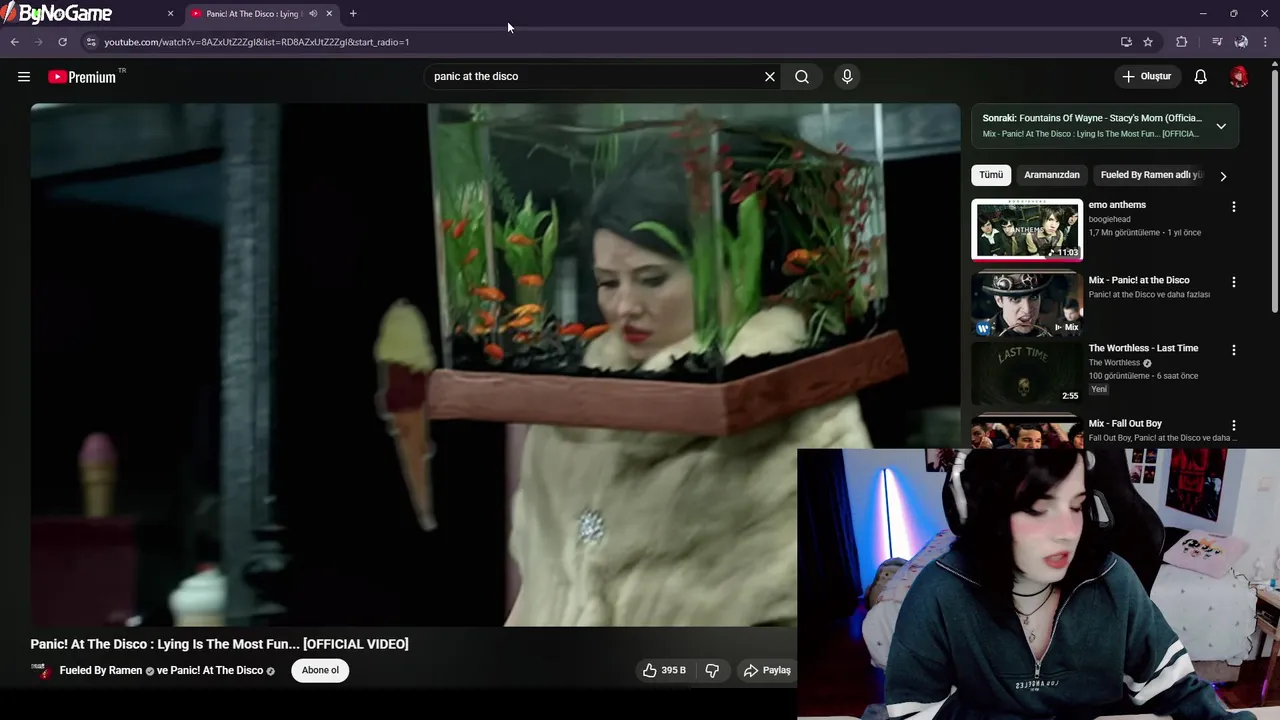The height and width of the screenshot is (720, 1280).
Task: Open Fueled By Ramen channel avatar
Action: tap(40, 670)
